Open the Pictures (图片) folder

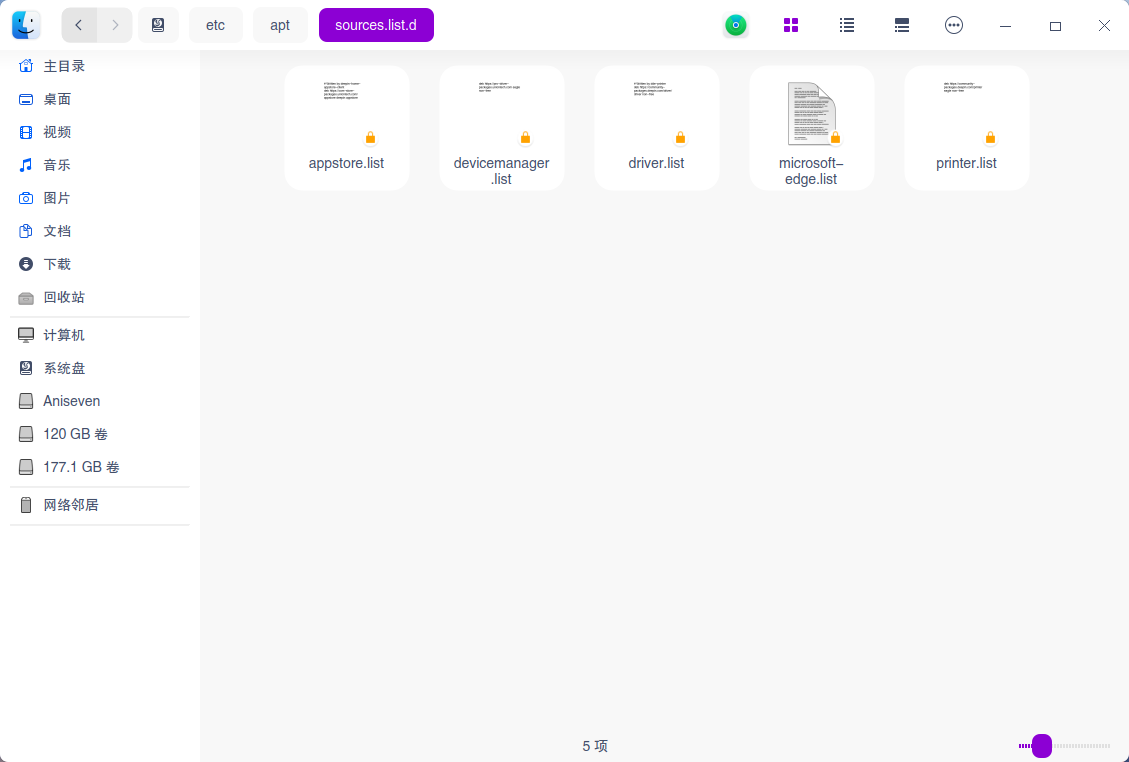58,198
